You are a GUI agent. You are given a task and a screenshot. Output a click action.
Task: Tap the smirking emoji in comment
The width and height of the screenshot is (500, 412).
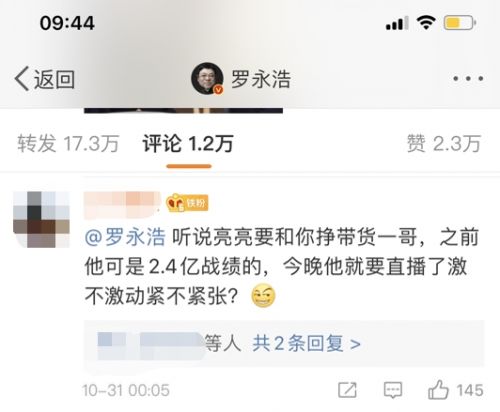coord(263,295)
